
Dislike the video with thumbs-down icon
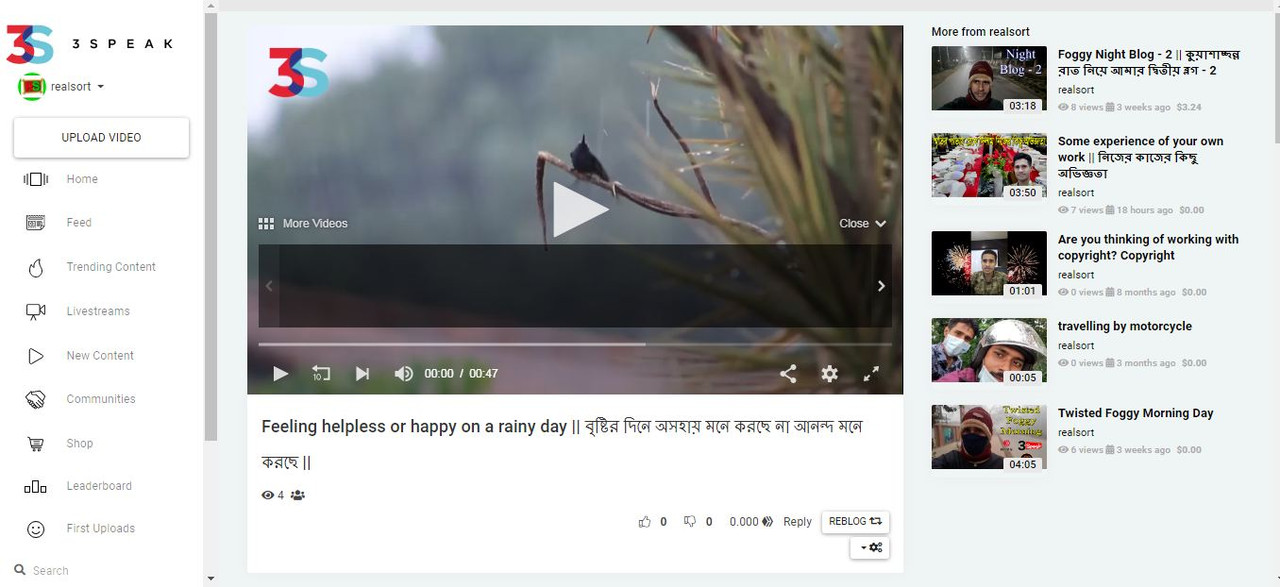(x=690, y=521)
